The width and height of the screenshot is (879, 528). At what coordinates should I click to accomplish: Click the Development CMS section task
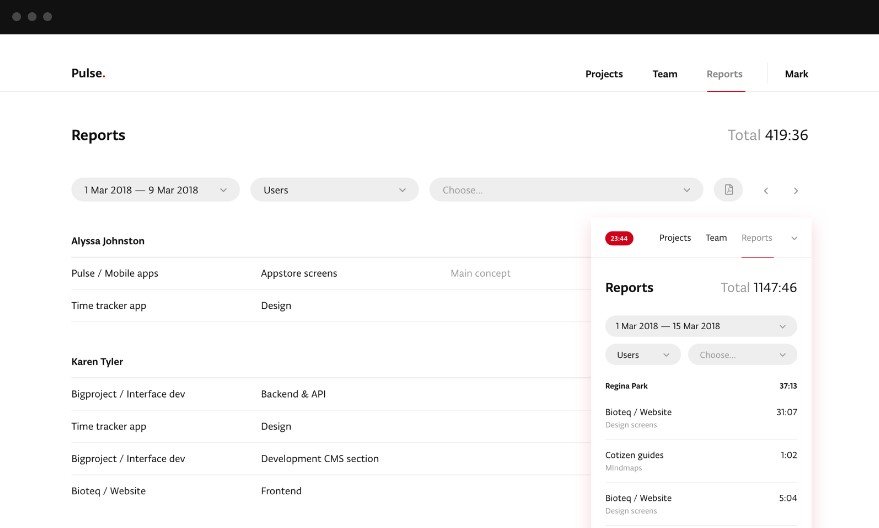[320, 458]
